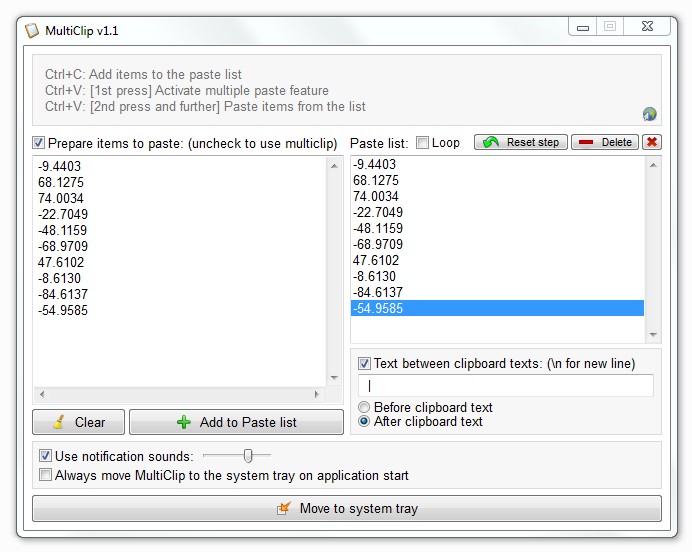Click the red X clear-list button
This screenshot has width=692, height=552.
[x=652, y=142]
